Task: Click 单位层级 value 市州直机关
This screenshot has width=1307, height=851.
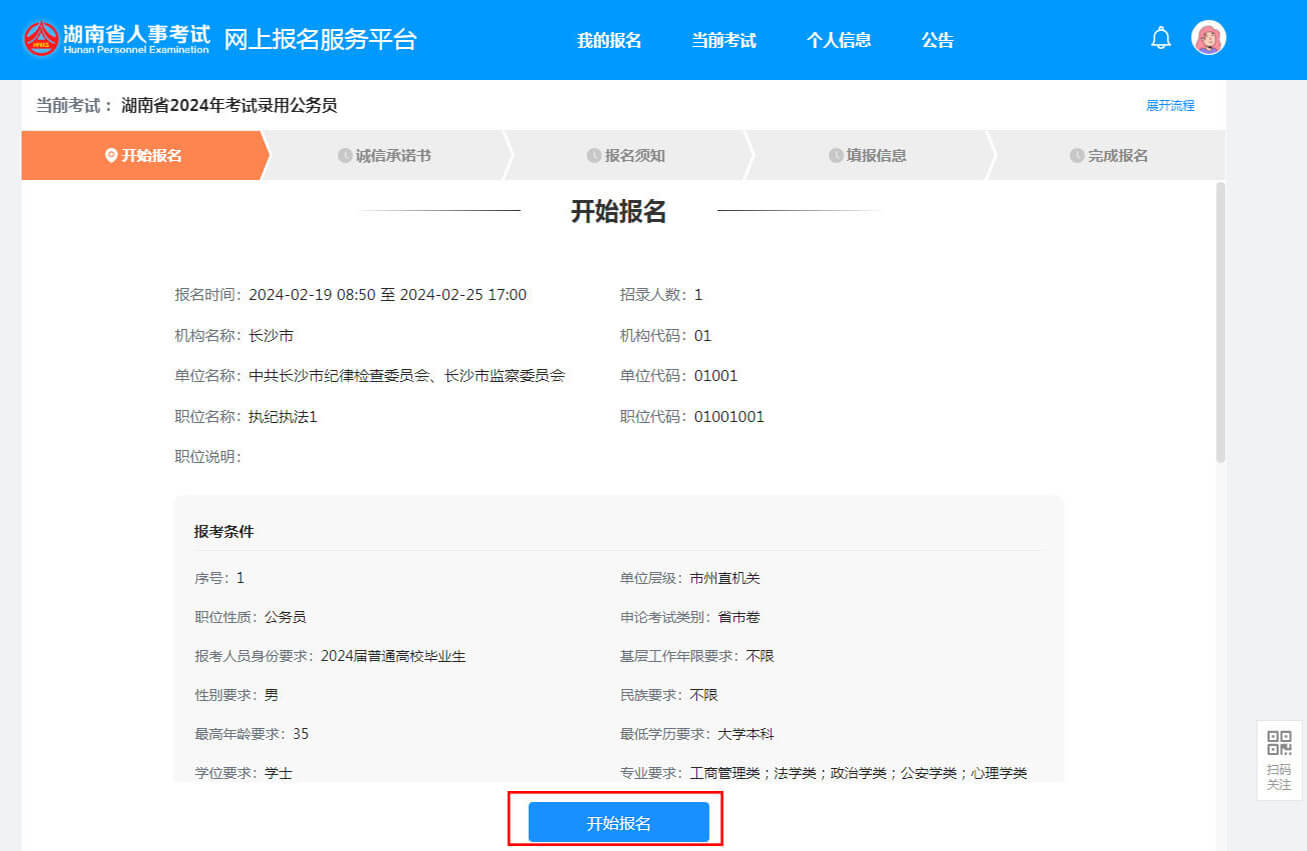Action: click(725, 578)
